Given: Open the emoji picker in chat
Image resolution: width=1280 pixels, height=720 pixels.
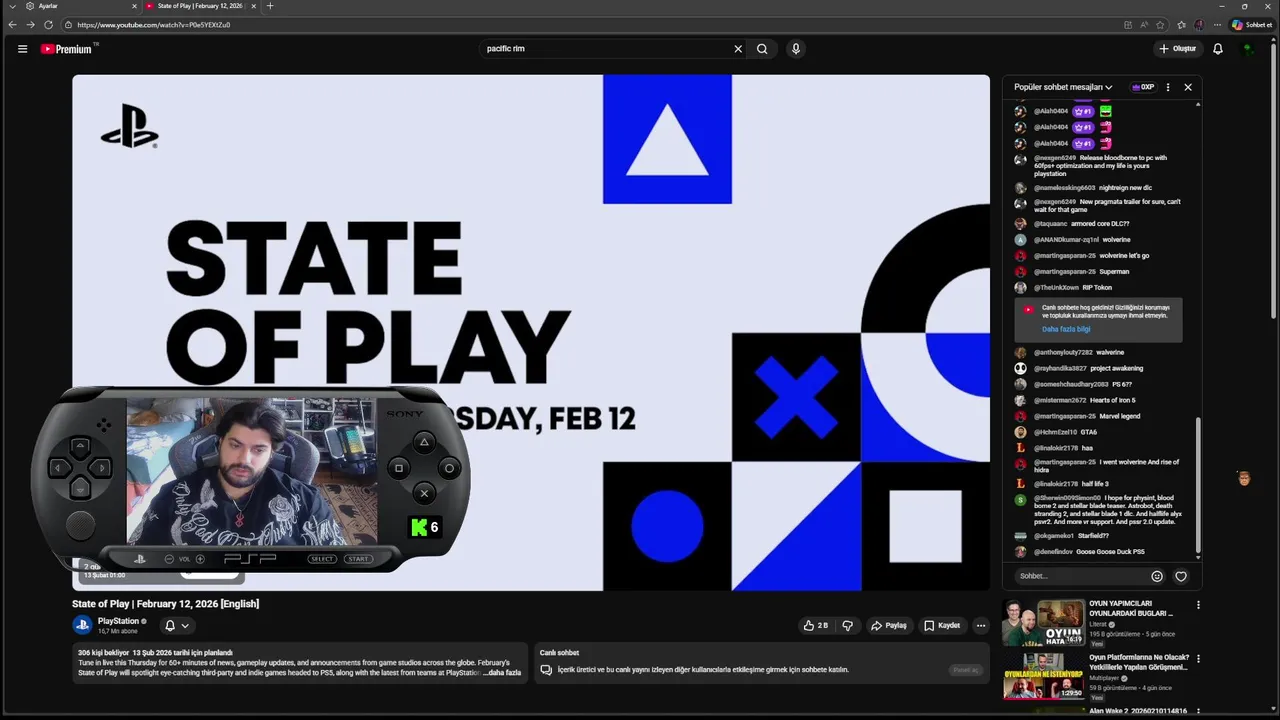Looking at the screenshot, I should 1157,576.
